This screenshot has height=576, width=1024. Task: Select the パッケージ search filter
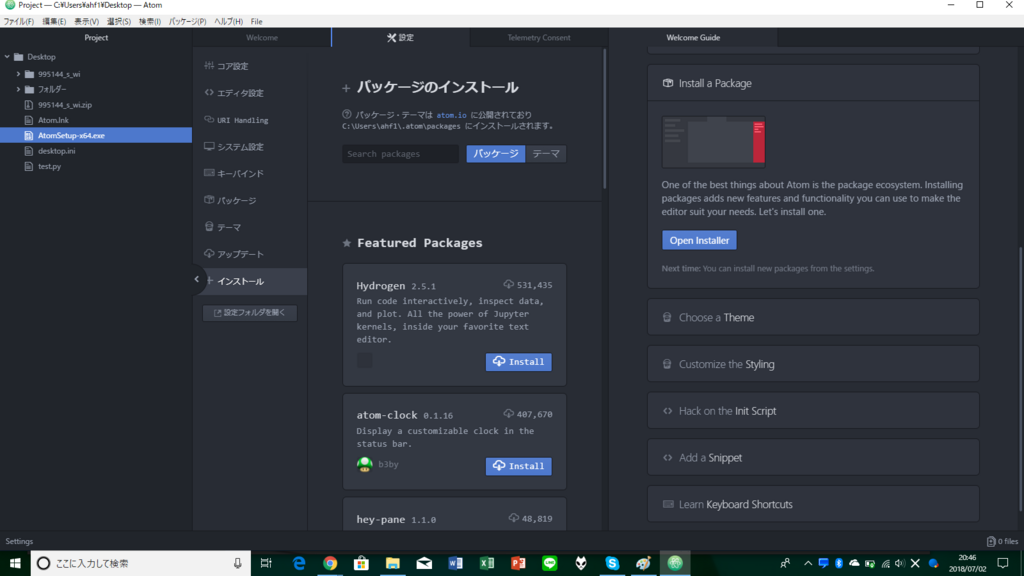[495, 153]
